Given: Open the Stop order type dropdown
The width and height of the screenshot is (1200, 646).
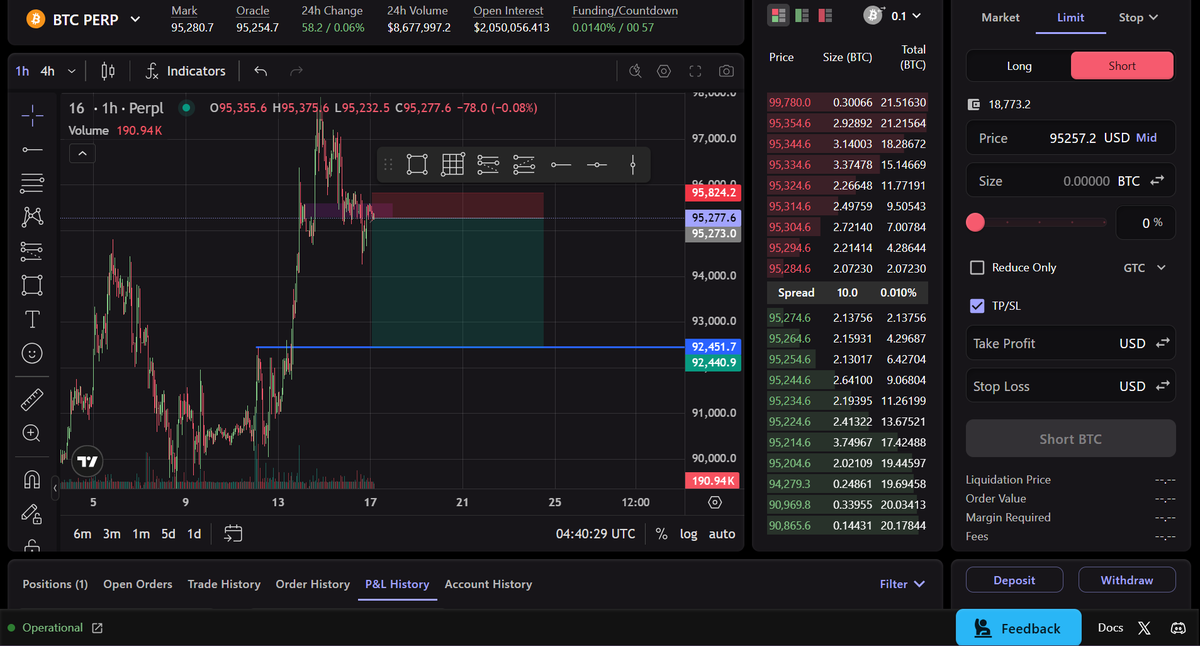Looking at the screenshot, I should pos(1138,17).
